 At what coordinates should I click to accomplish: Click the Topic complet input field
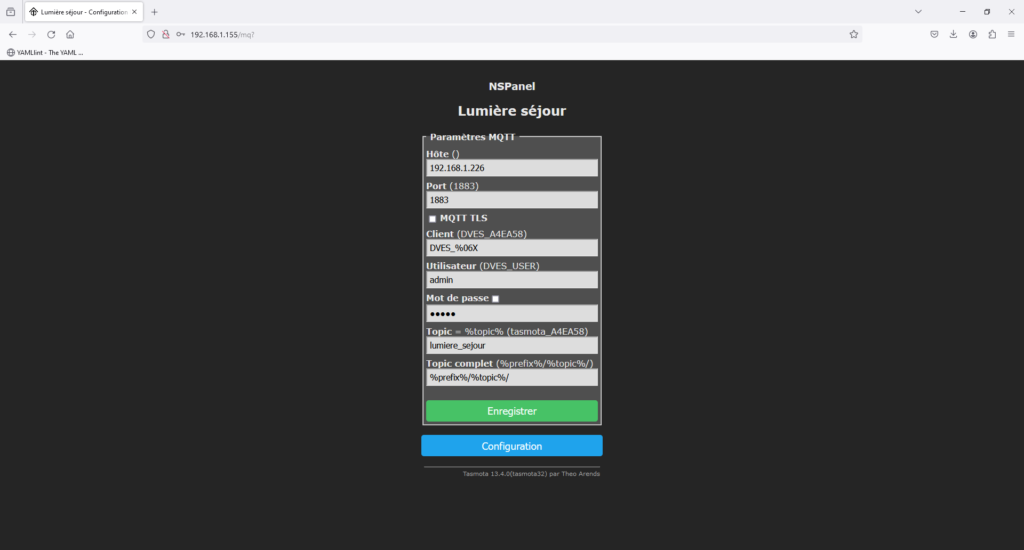pyautogui.click(x=512, y=378)
